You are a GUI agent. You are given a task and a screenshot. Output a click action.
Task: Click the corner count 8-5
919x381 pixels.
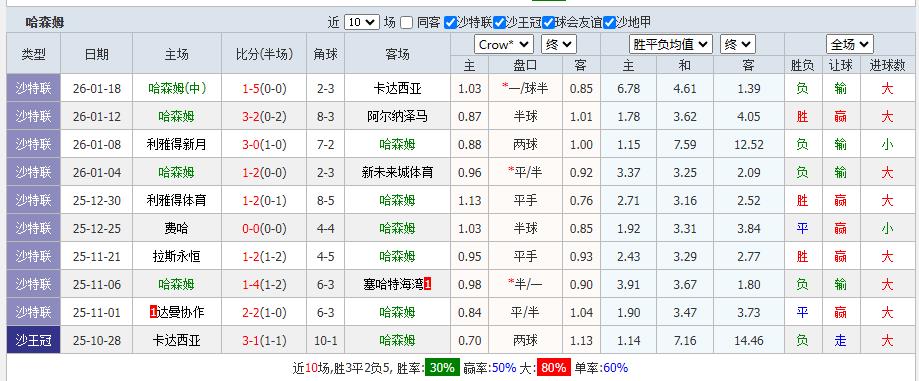pyautogui.click(x=325, y=200)
